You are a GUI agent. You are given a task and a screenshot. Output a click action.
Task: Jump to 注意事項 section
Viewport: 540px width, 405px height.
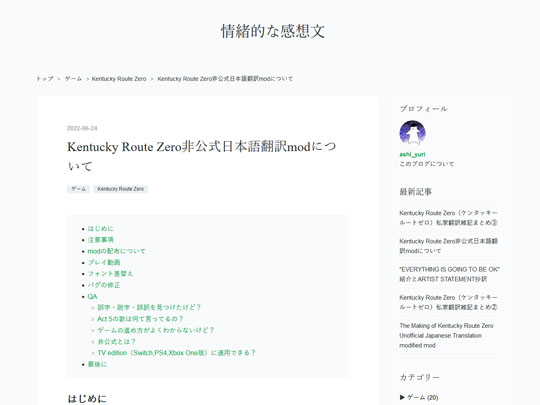[101, 240]
